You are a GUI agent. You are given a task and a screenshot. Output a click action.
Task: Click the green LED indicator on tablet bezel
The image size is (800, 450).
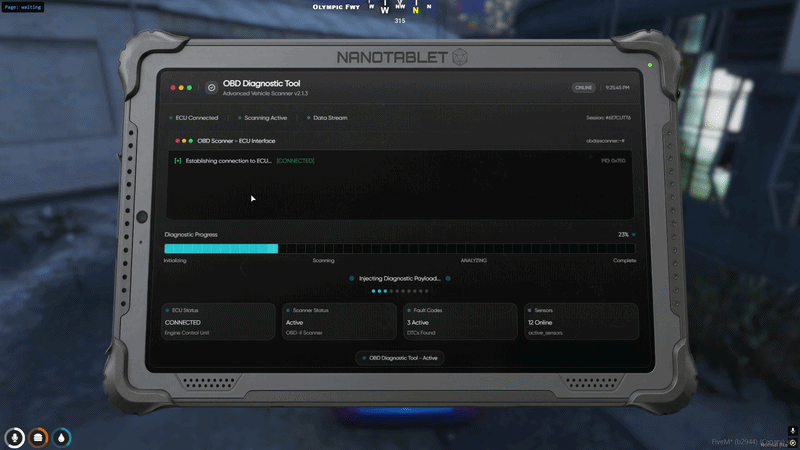649,65
